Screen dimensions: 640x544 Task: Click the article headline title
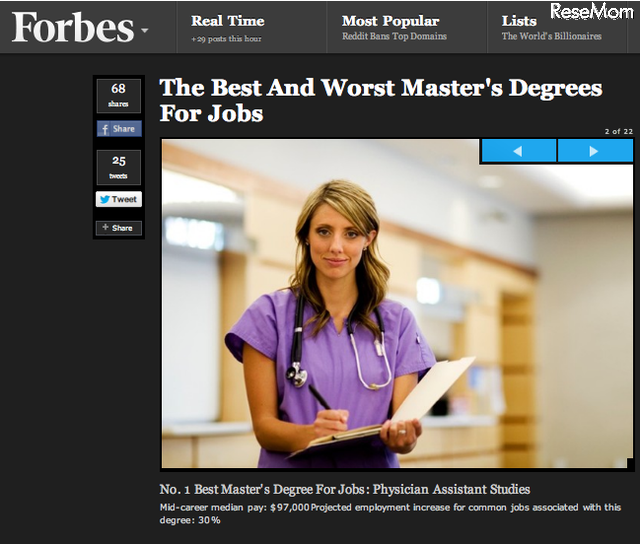(x=380, y=100)
